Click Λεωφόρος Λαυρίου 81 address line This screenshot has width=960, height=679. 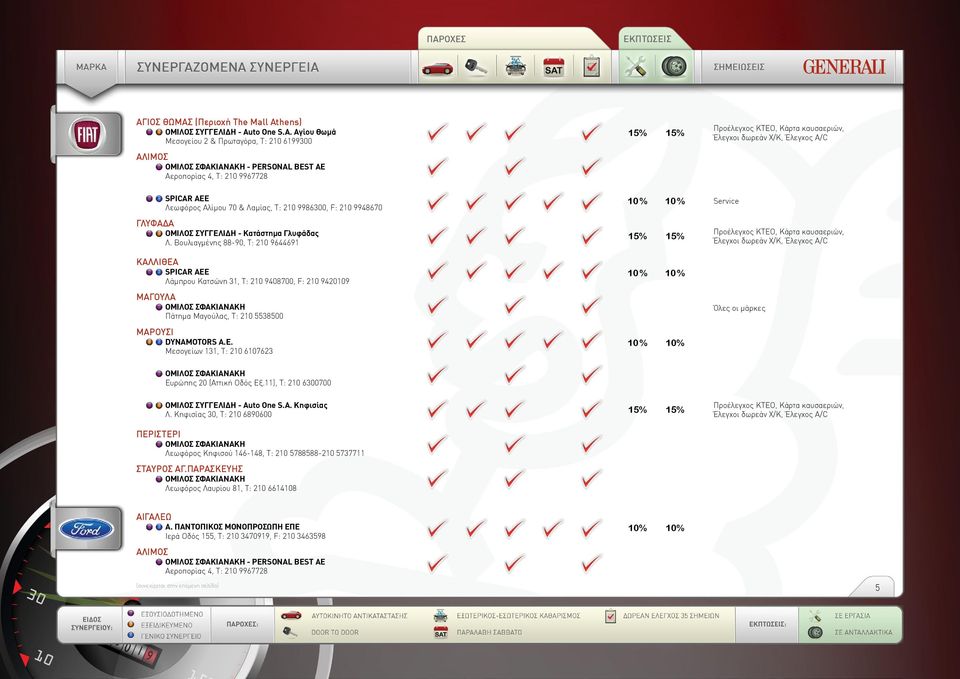coord(230,489)
